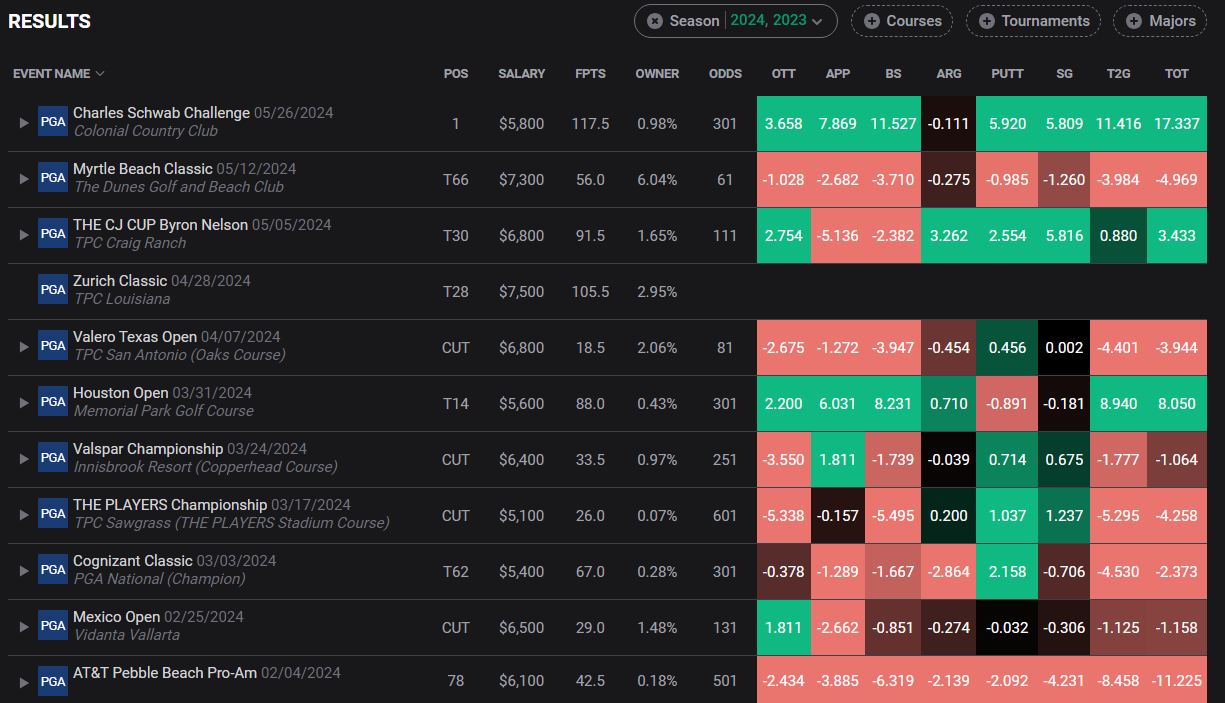Click plus icon on Majors filter

(1133, 21)
